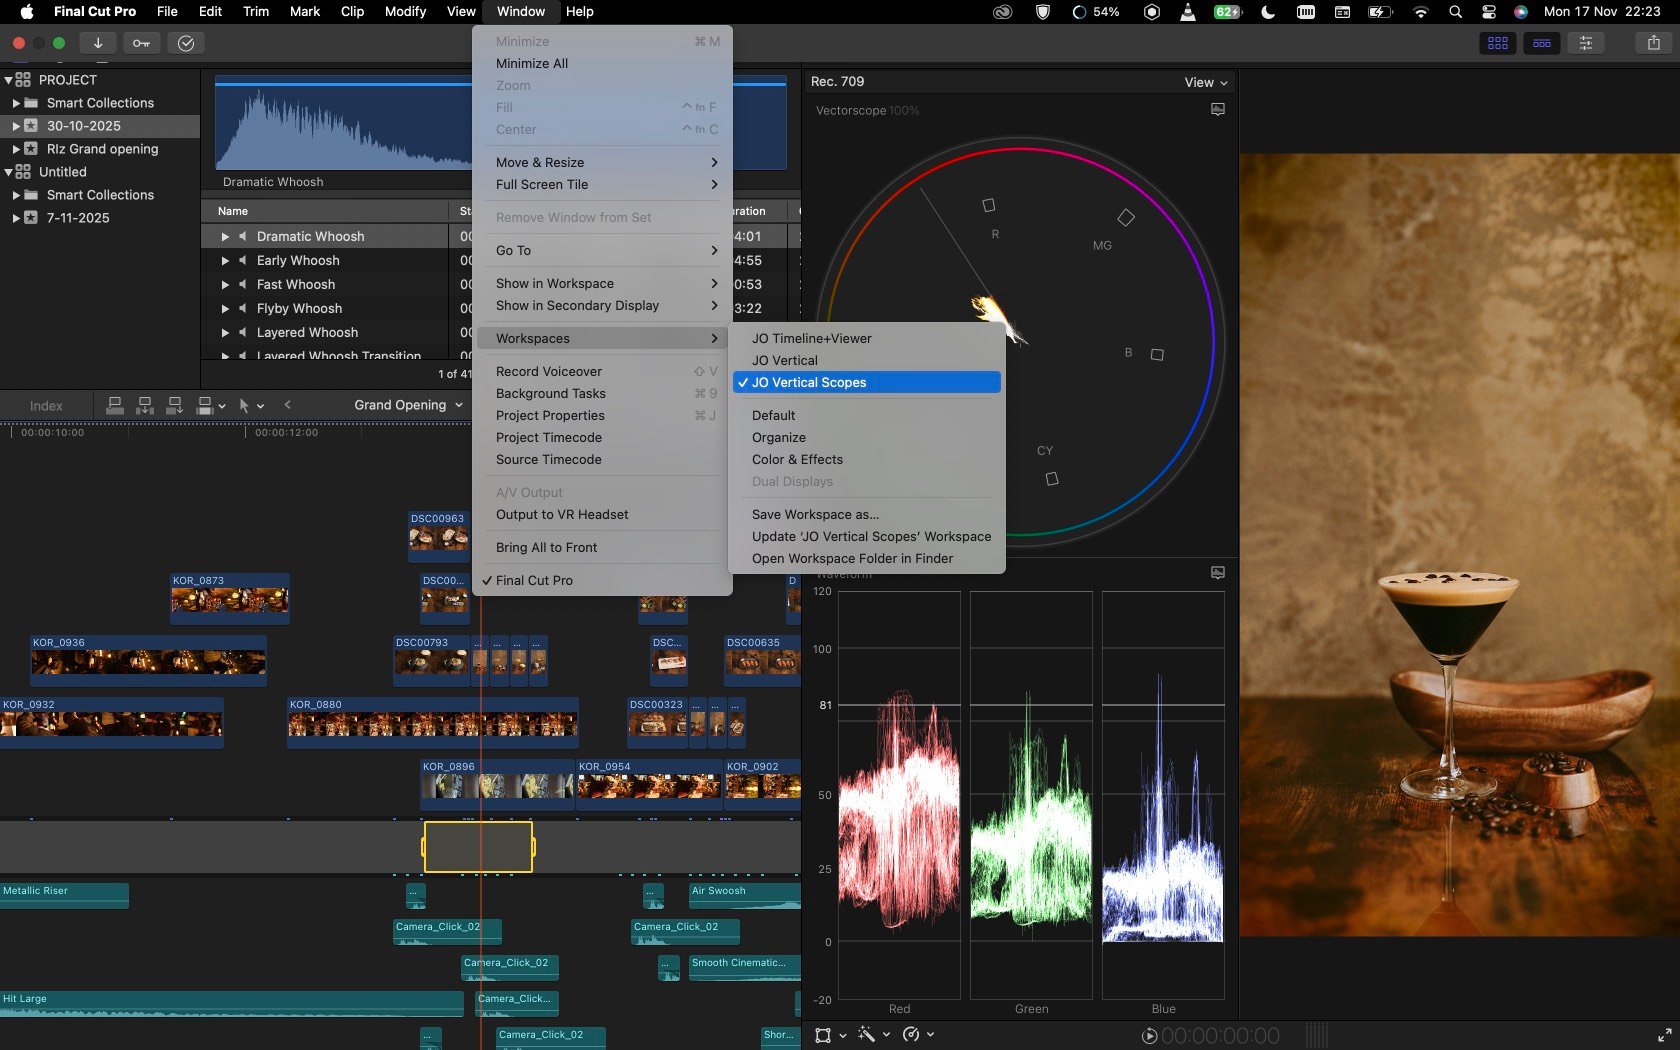This screenshot has width=1680, height=1050.
Task: Open Spotlight search in menu bar
Action: pyautogui.click(x=1455, y=12)
